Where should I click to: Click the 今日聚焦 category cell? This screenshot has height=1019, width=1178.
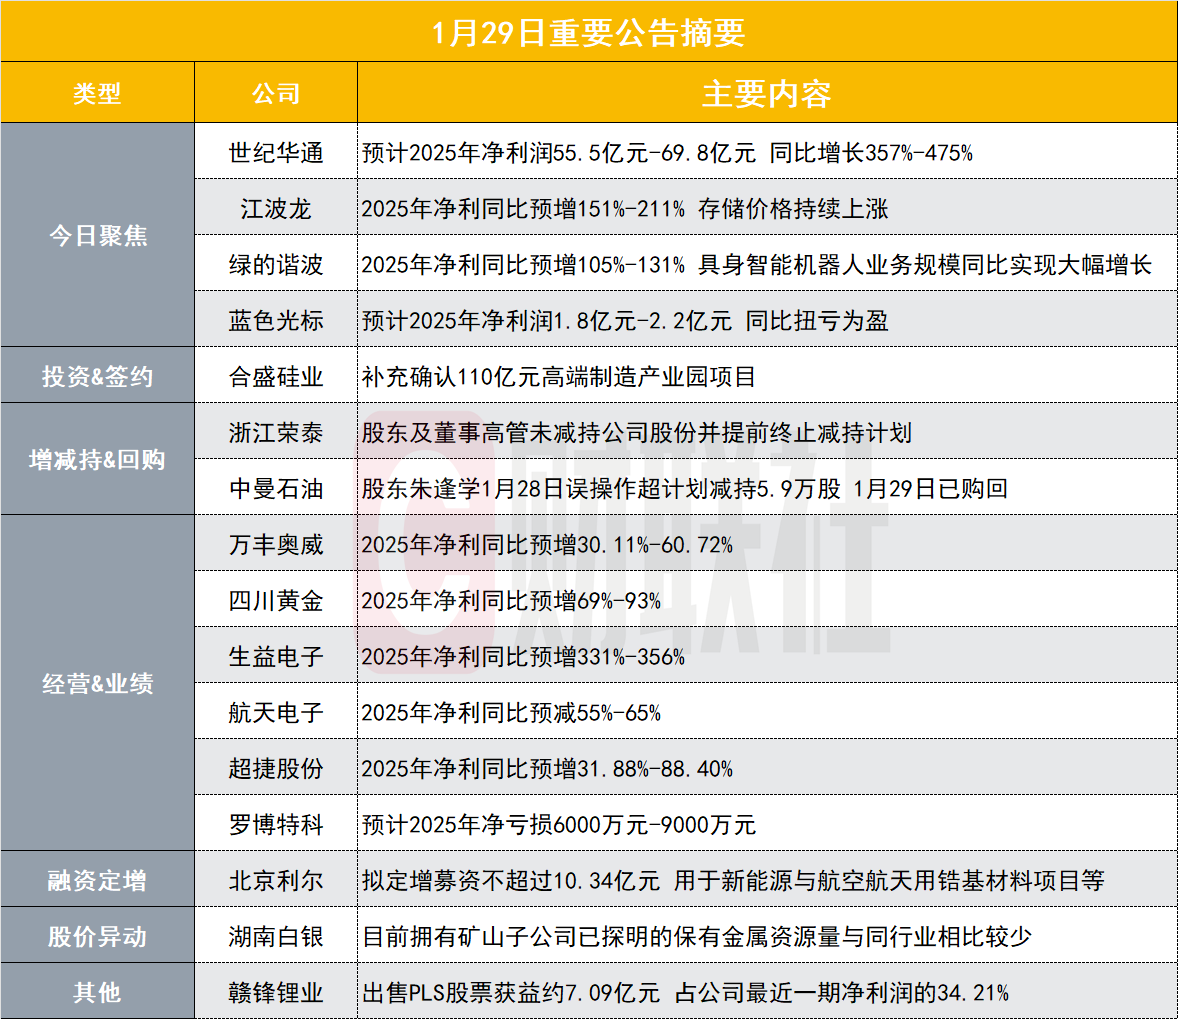click(98, 235)
